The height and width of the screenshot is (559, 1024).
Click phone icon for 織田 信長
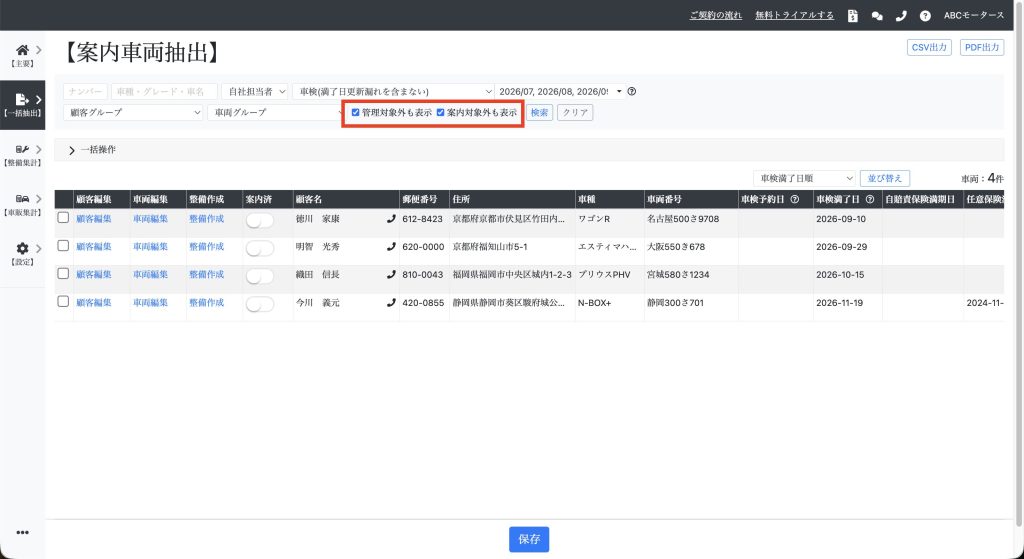click(x=391, y=275)
